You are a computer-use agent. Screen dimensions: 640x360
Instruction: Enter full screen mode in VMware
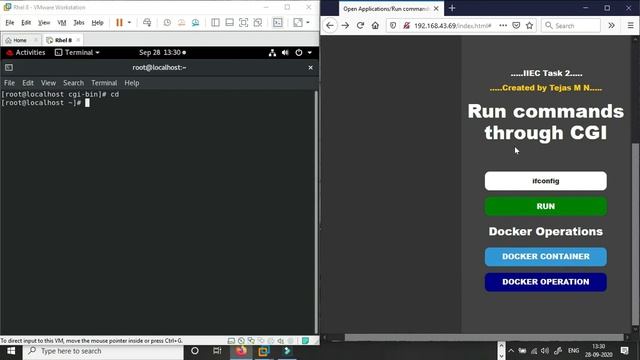pyautogui.click(x=244, y=22)
